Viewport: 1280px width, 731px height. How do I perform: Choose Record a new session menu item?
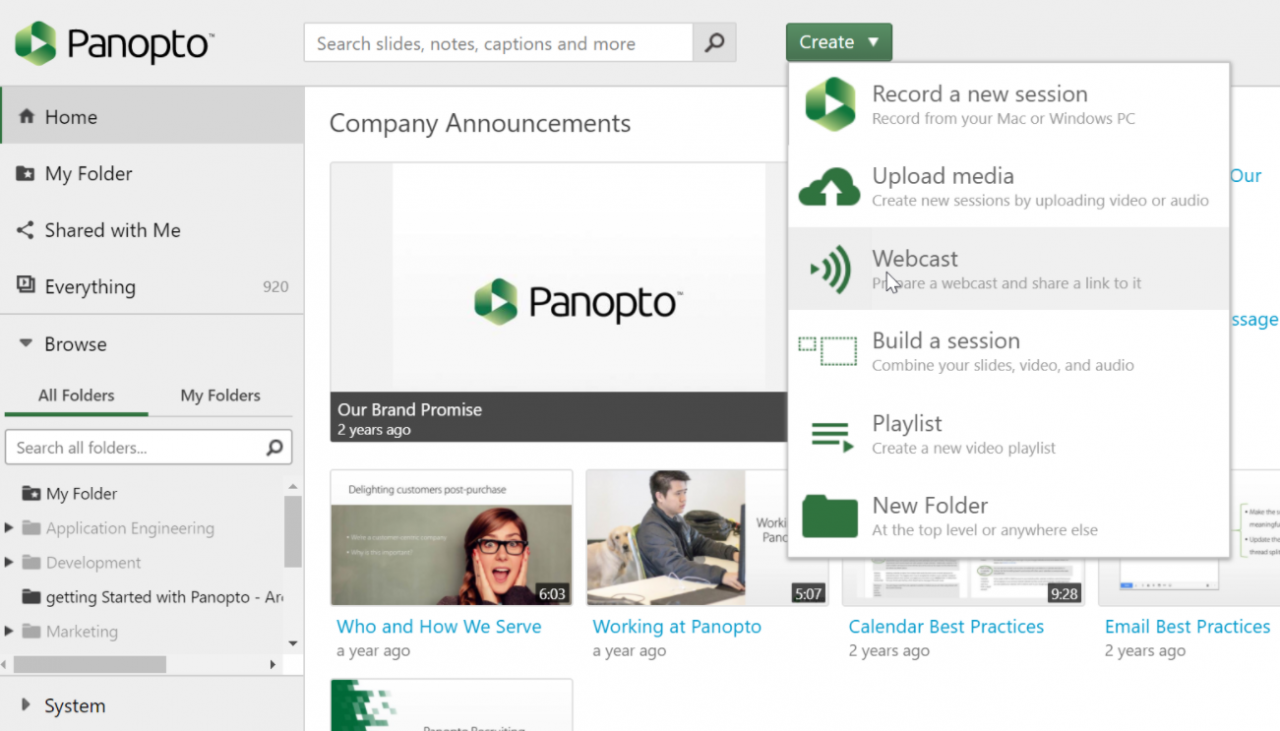point(1008,104)
